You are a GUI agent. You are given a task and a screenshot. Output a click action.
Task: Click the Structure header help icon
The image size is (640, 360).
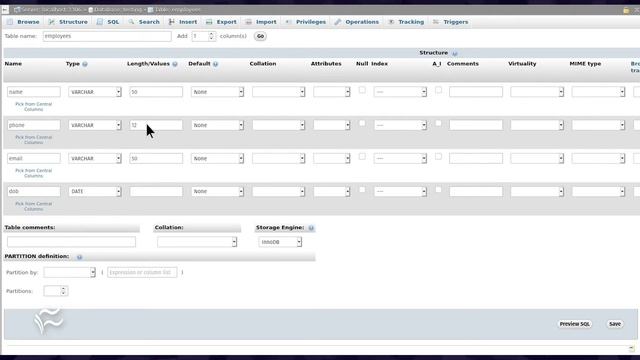[x=455, y=53]
